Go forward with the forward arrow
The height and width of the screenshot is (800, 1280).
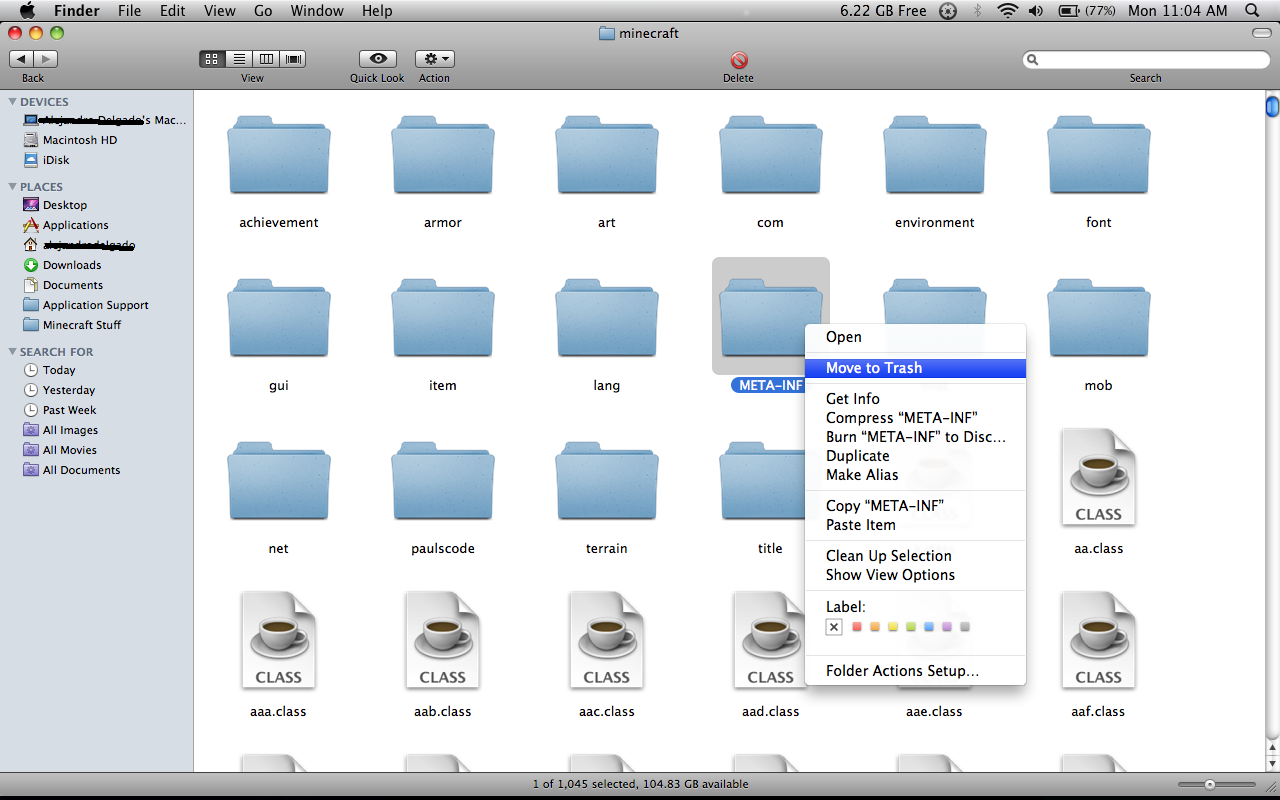point(46,59)
